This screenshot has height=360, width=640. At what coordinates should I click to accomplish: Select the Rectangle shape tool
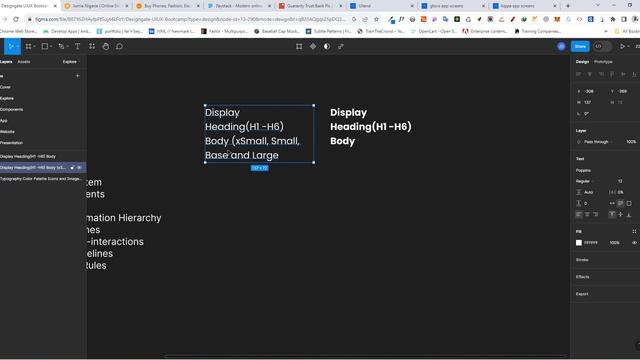(45, 47)
